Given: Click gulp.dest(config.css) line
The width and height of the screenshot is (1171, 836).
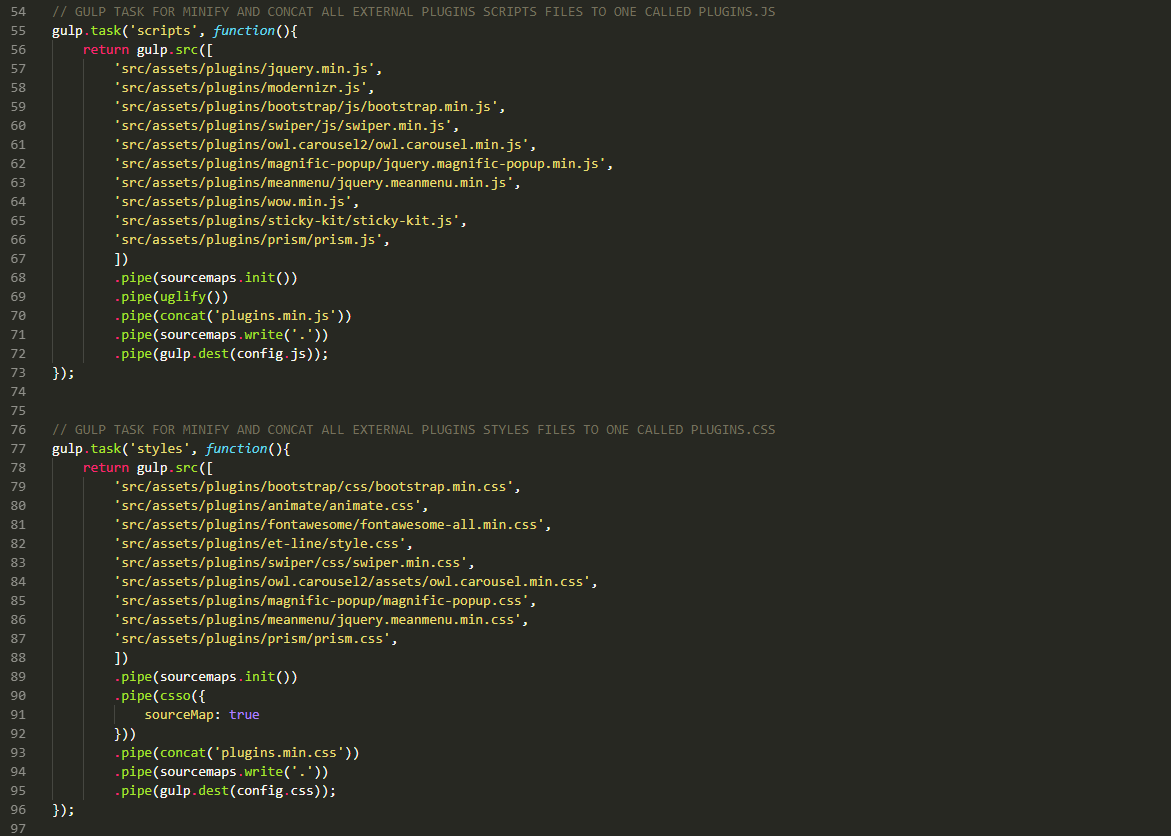Looking at the screenshot, I should coord(225,791).
